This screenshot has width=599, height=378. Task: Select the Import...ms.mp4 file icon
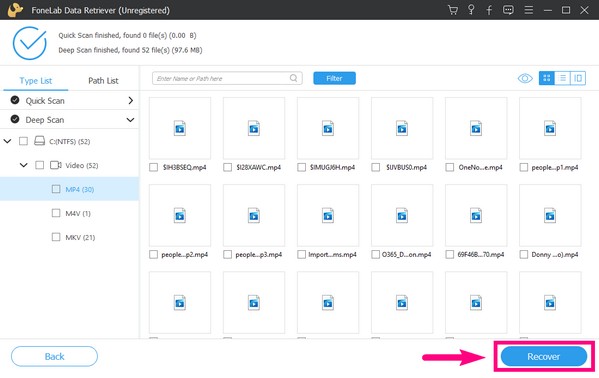click(328, 216)
